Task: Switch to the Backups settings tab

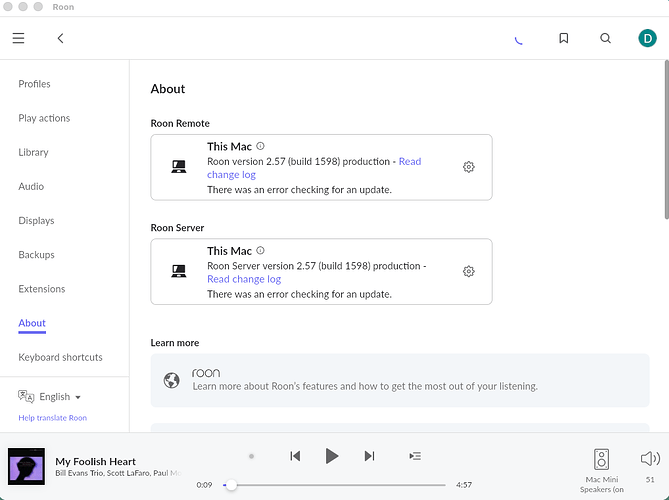Action: point(36,255)
